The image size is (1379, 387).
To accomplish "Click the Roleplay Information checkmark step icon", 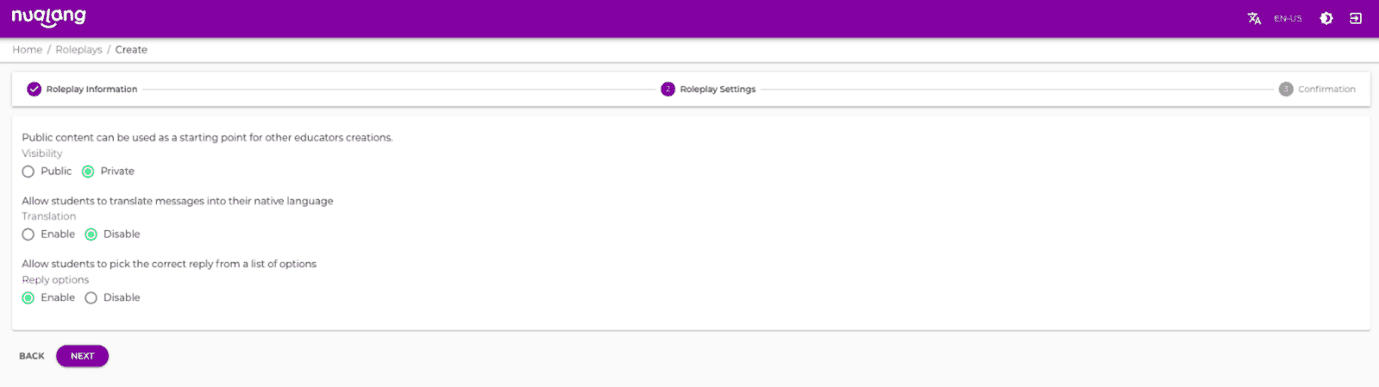I will pyautogui.click(x=34, y=89).
